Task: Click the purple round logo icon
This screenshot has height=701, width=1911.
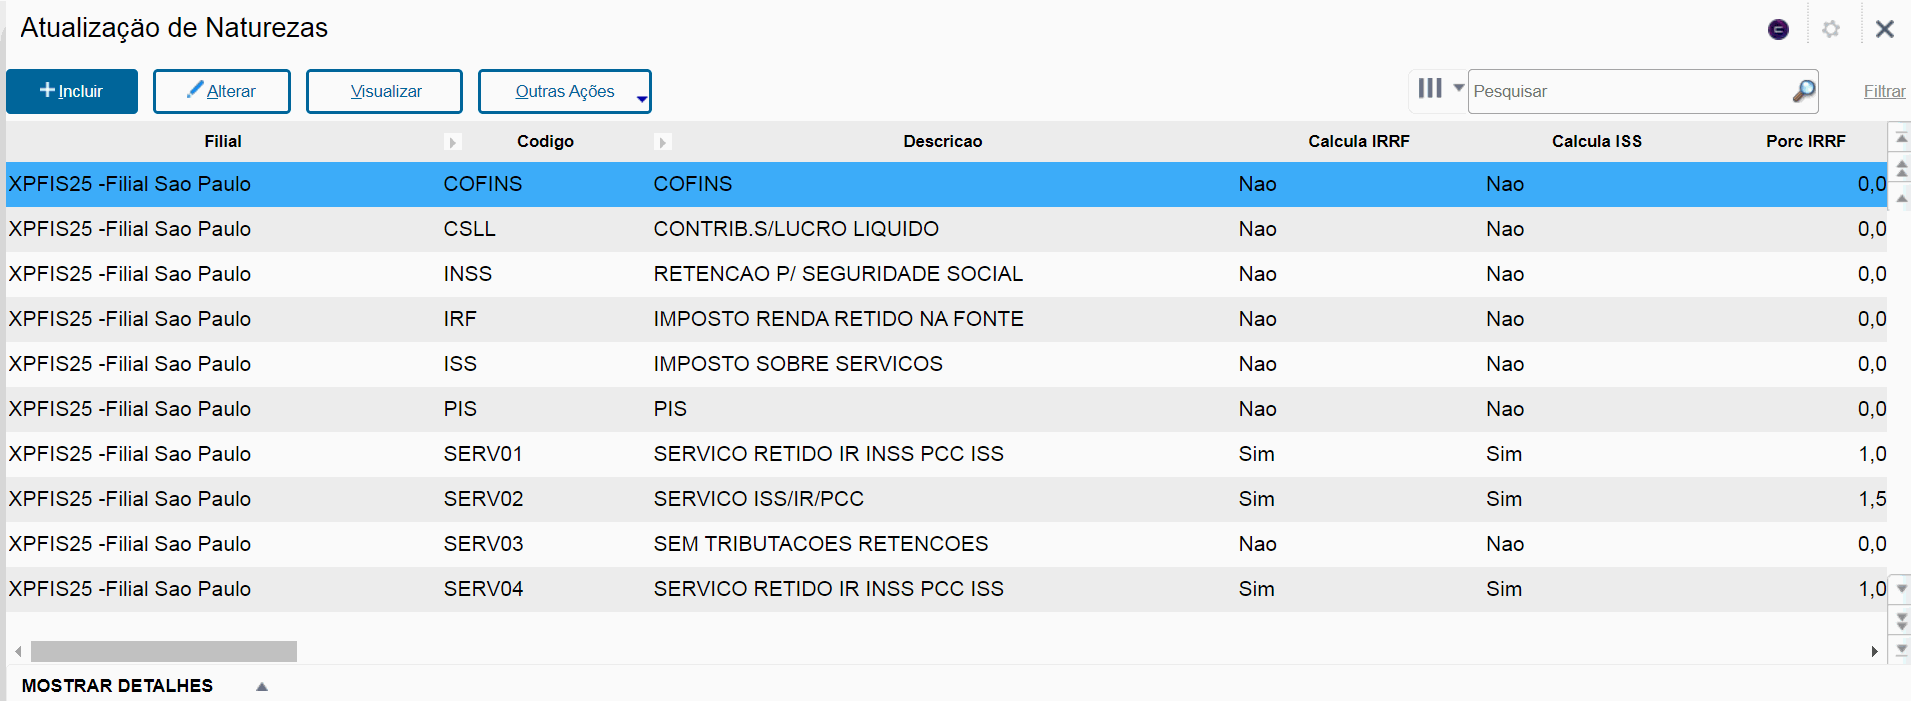Action: (x=1778, y=29)
